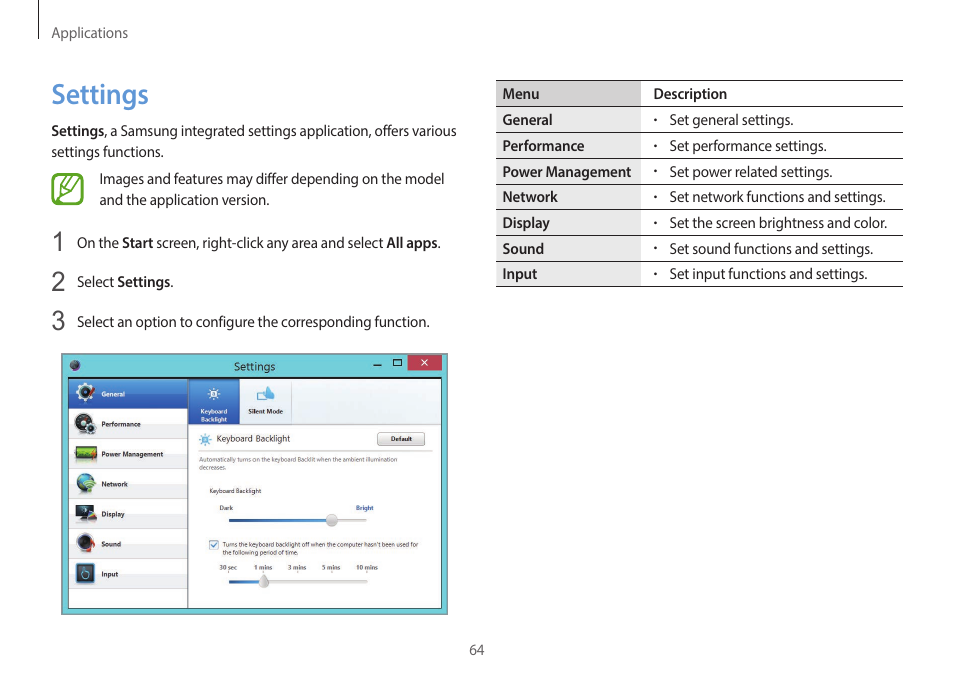Image resolution: width=954 pixels, height=675 pixels.
Task: Open the Input label in sidebar
Action: pos(110,574)
